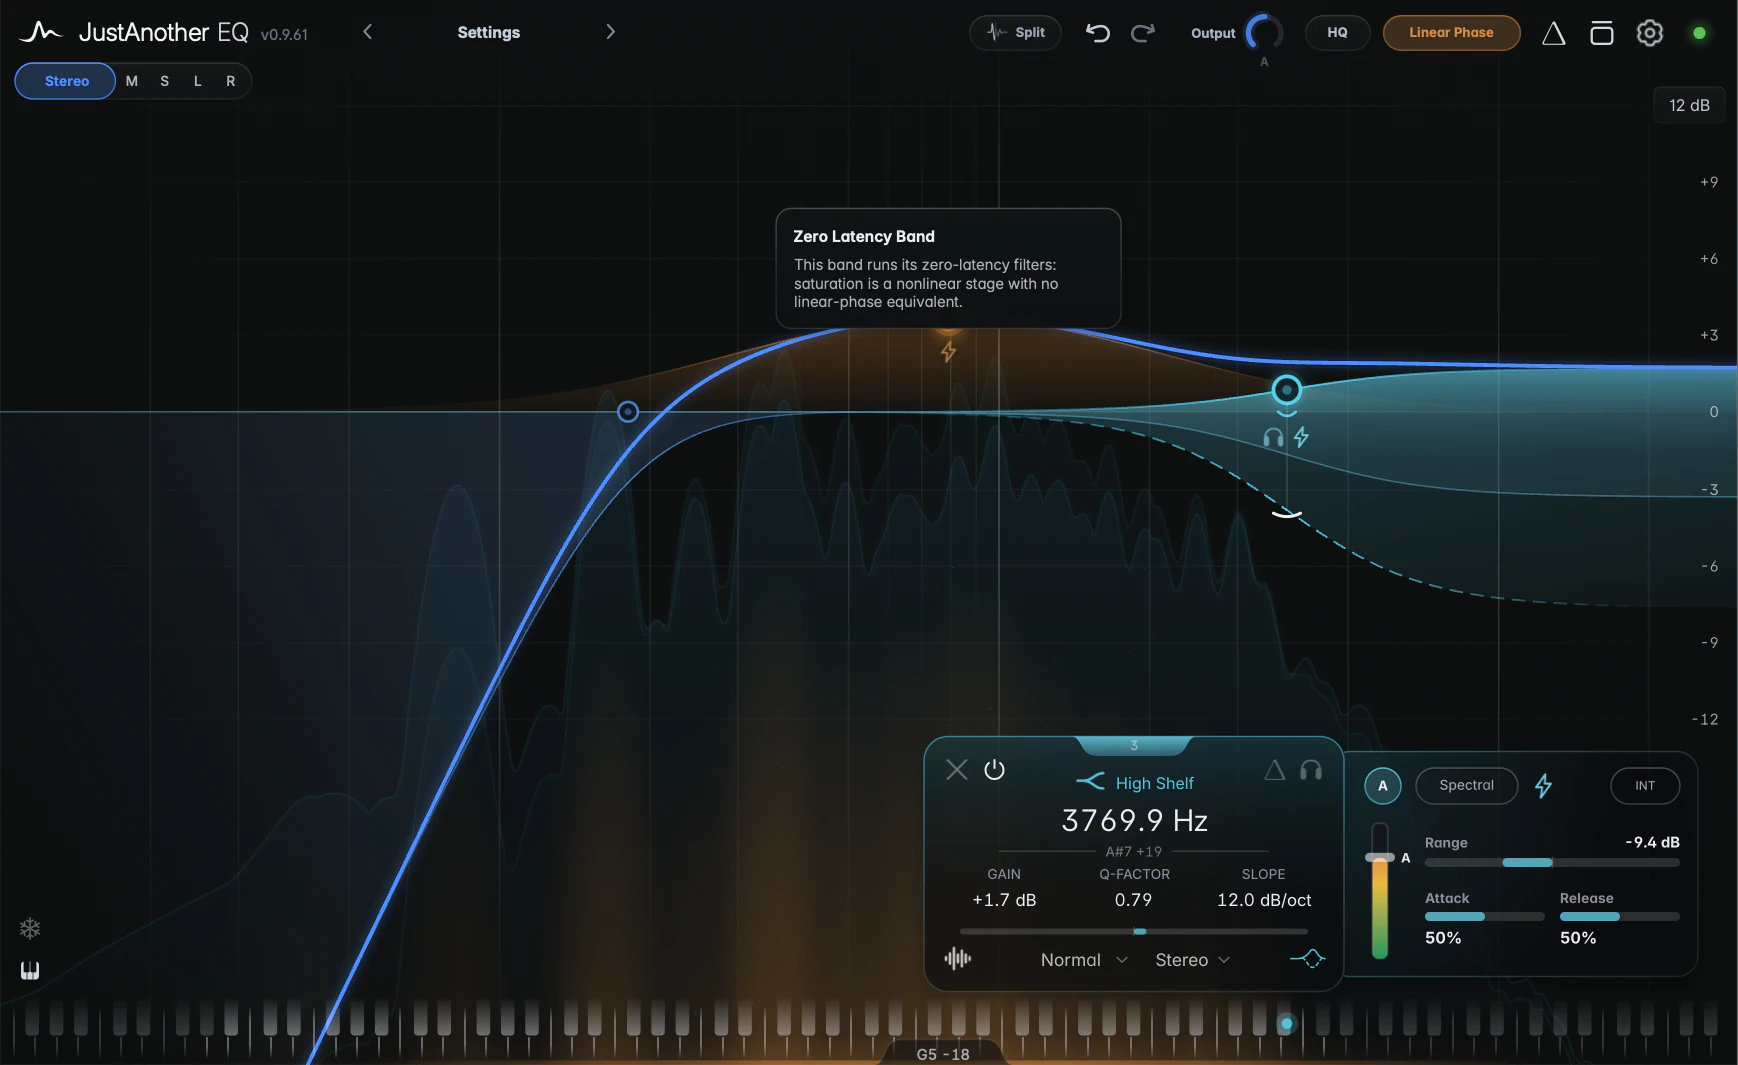The height and width of the screenshot is (1065, 1738).
Task: Go to previous preset with left chevron
Action: 368,32
